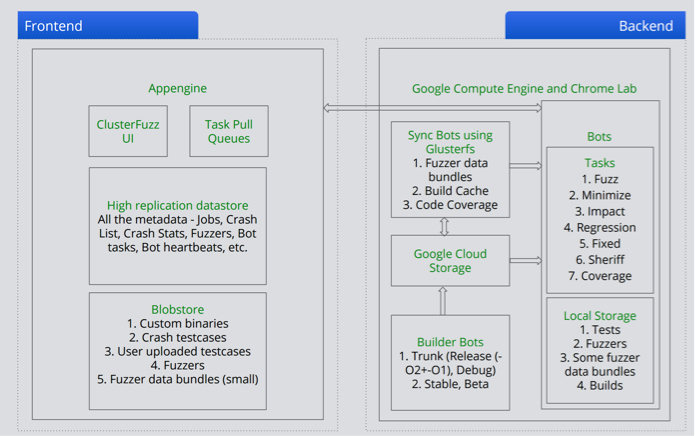Click '2. Build Cache' line
Viewport: 695px width, 436px height.
(450, 191)
